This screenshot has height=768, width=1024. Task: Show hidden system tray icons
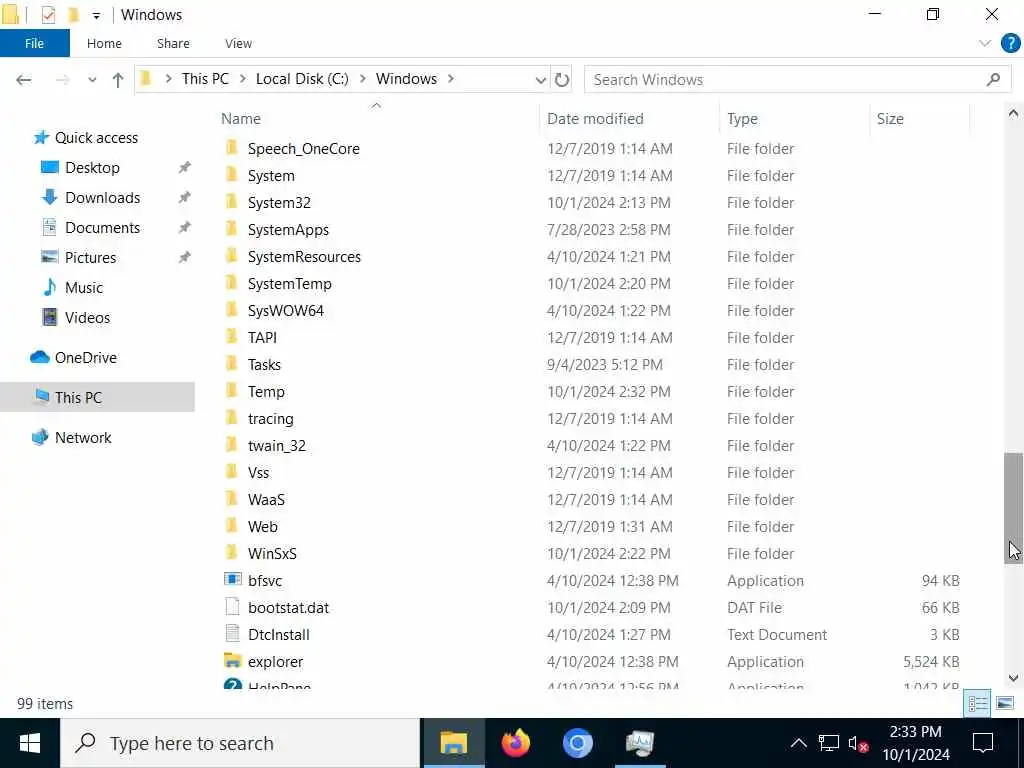pos(798,743)
